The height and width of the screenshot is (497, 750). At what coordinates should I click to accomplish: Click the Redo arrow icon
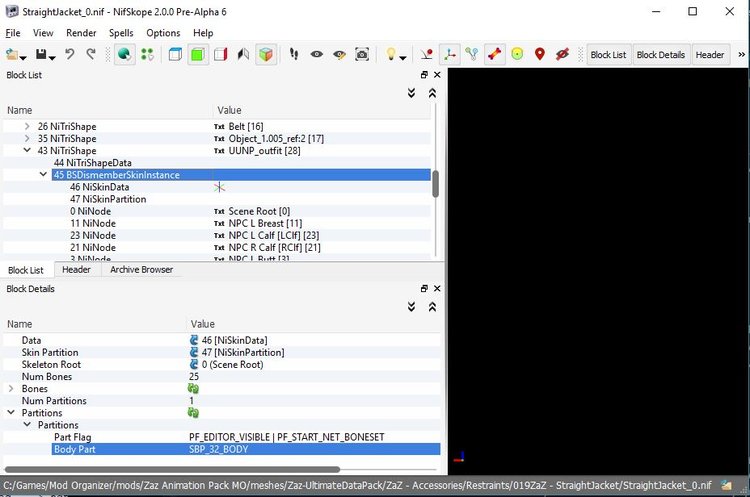[x=90, y=54]
